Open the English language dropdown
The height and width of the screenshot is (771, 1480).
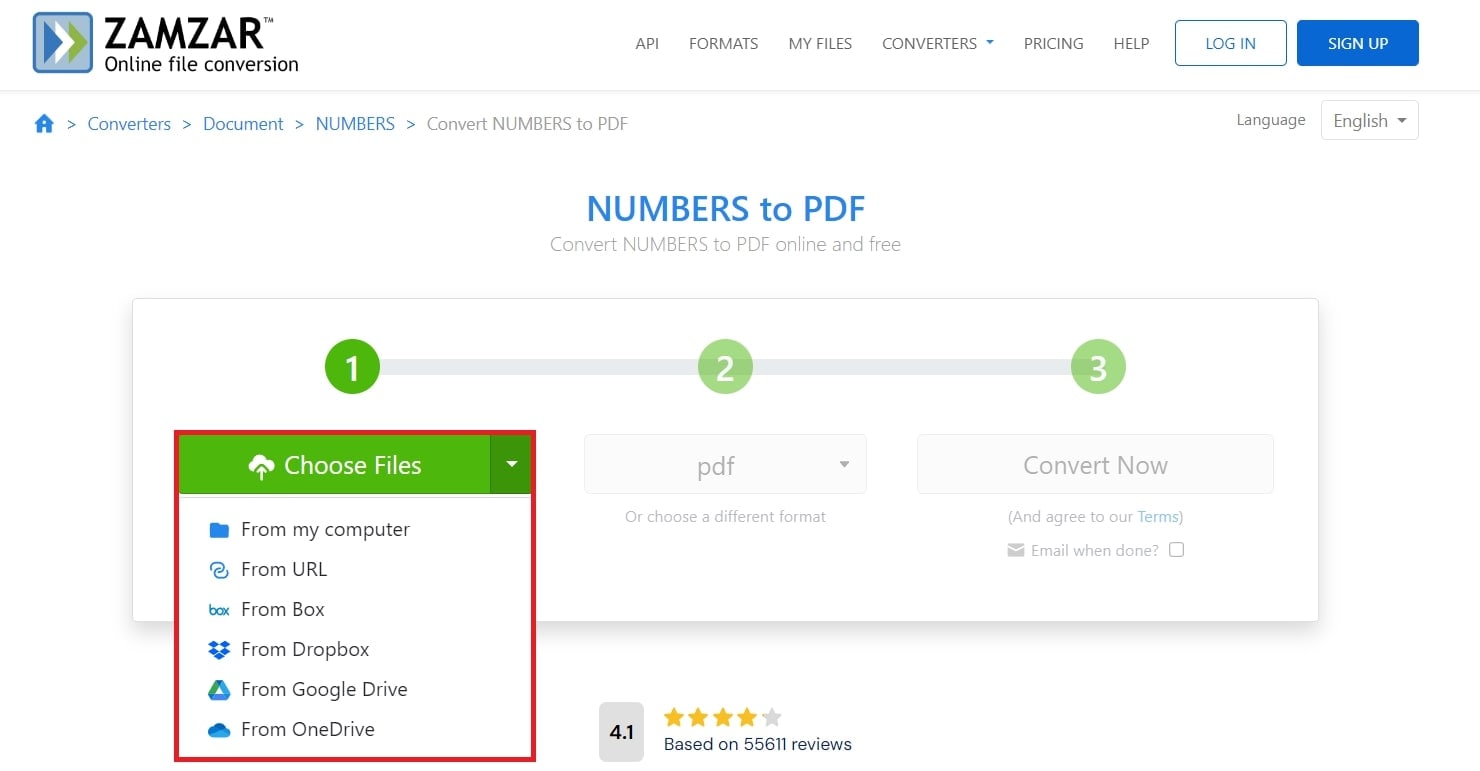point(1369,120)
